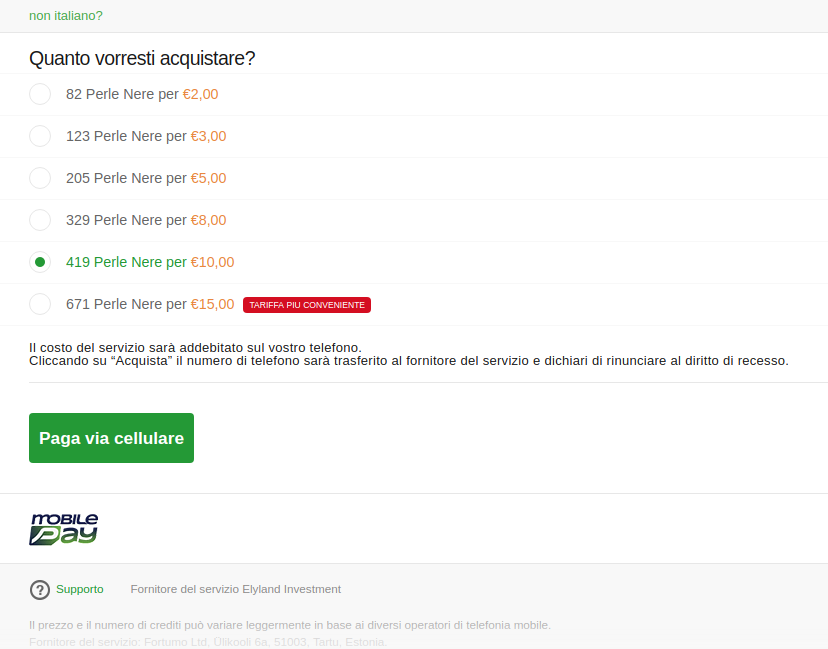Click the Fortumo Ltd provider address line
The height and width of the screenshot is (649, 828).
point(208,642)
